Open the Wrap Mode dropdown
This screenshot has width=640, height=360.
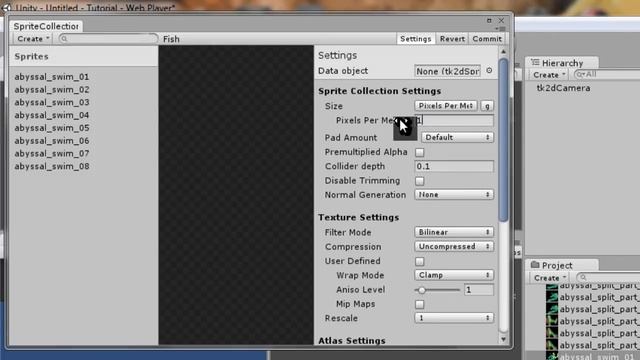click(x=454, y=275)
